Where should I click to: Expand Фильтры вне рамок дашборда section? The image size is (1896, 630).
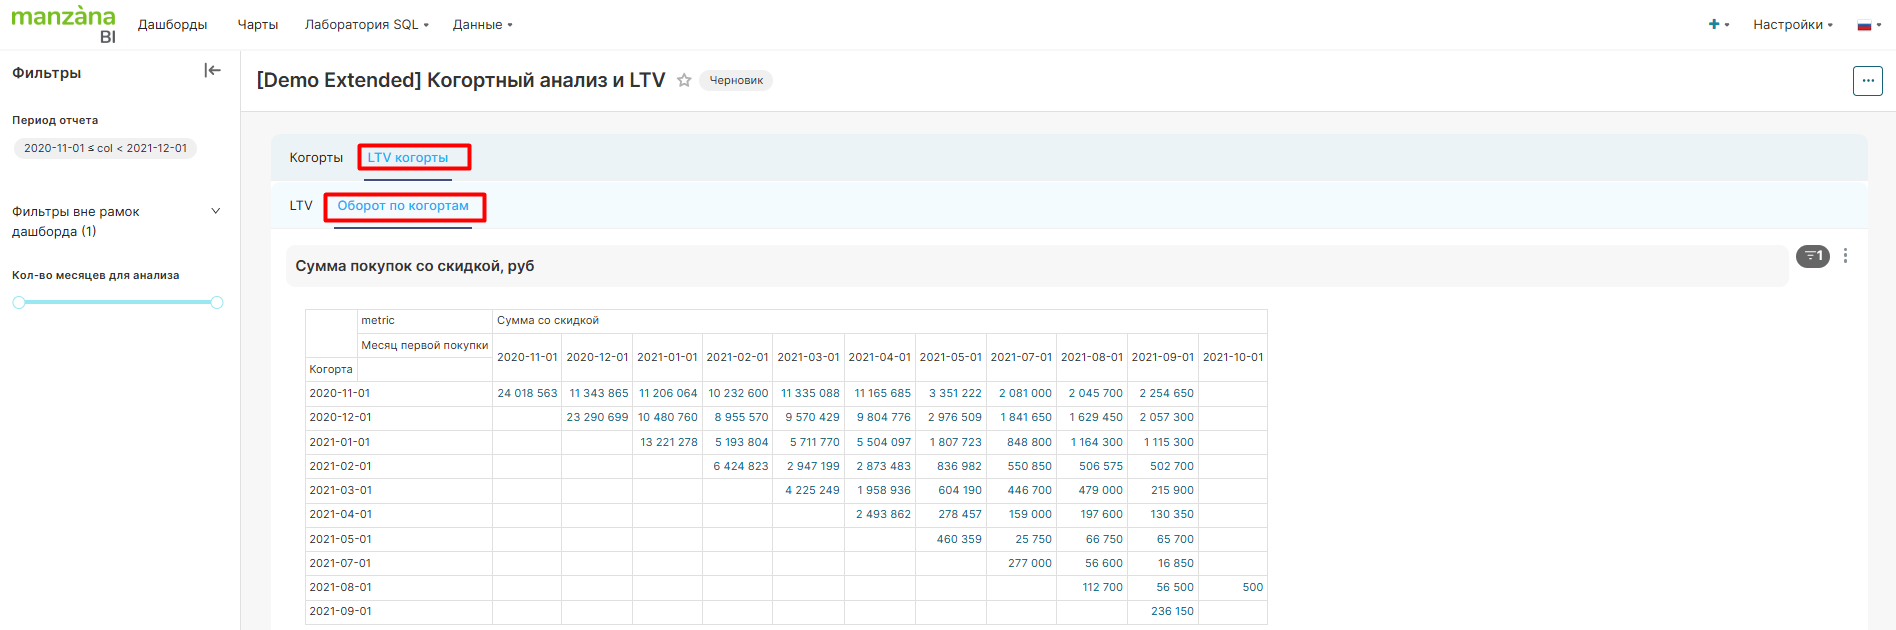[x=215, y=211]
